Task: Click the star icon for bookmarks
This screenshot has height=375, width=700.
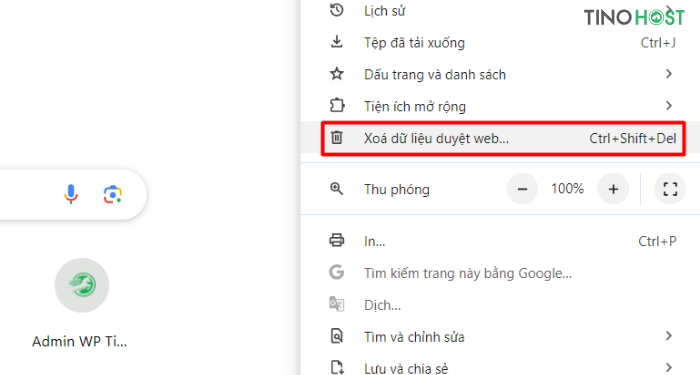Action: [x=337, y=74]
